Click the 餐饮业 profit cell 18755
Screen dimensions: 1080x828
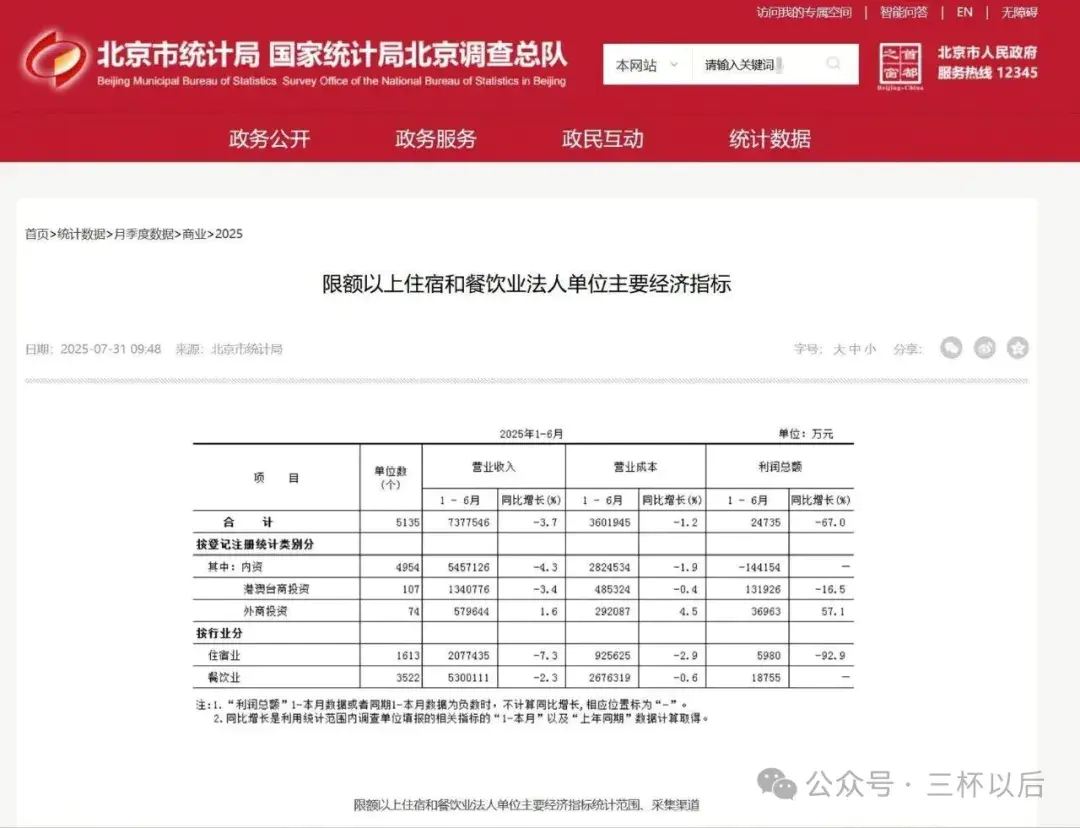[765, 678]
